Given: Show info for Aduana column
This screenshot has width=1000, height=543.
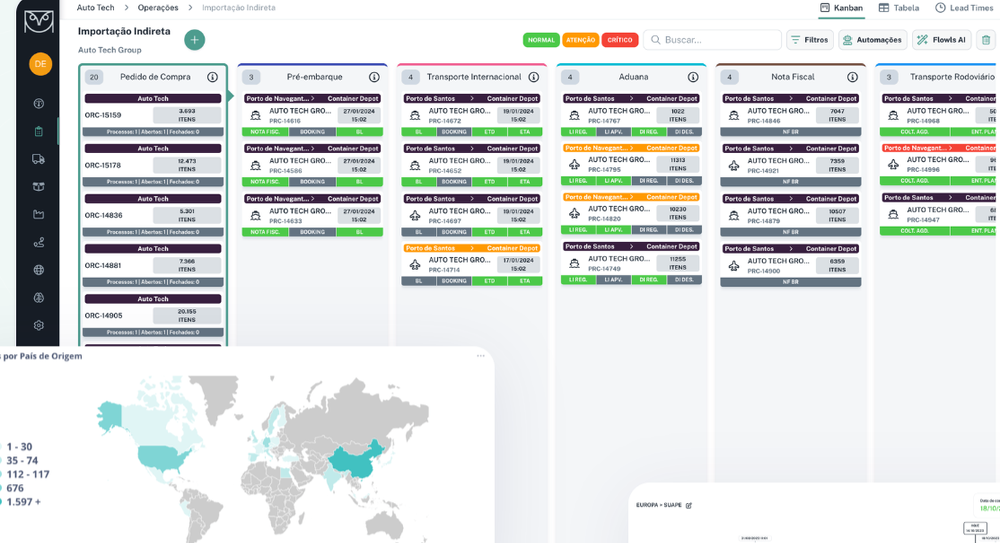Looking at the screenshot, I should click(x=693, y=77).
